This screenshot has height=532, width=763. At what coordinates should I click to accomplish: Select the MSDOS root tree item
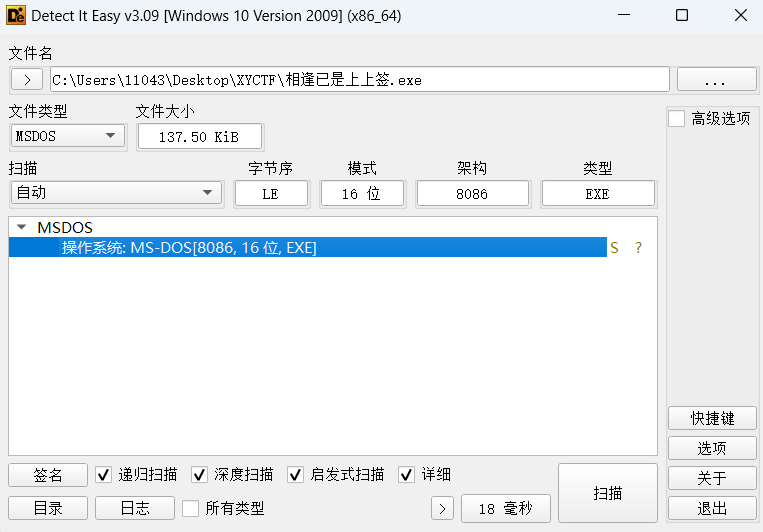65,227
